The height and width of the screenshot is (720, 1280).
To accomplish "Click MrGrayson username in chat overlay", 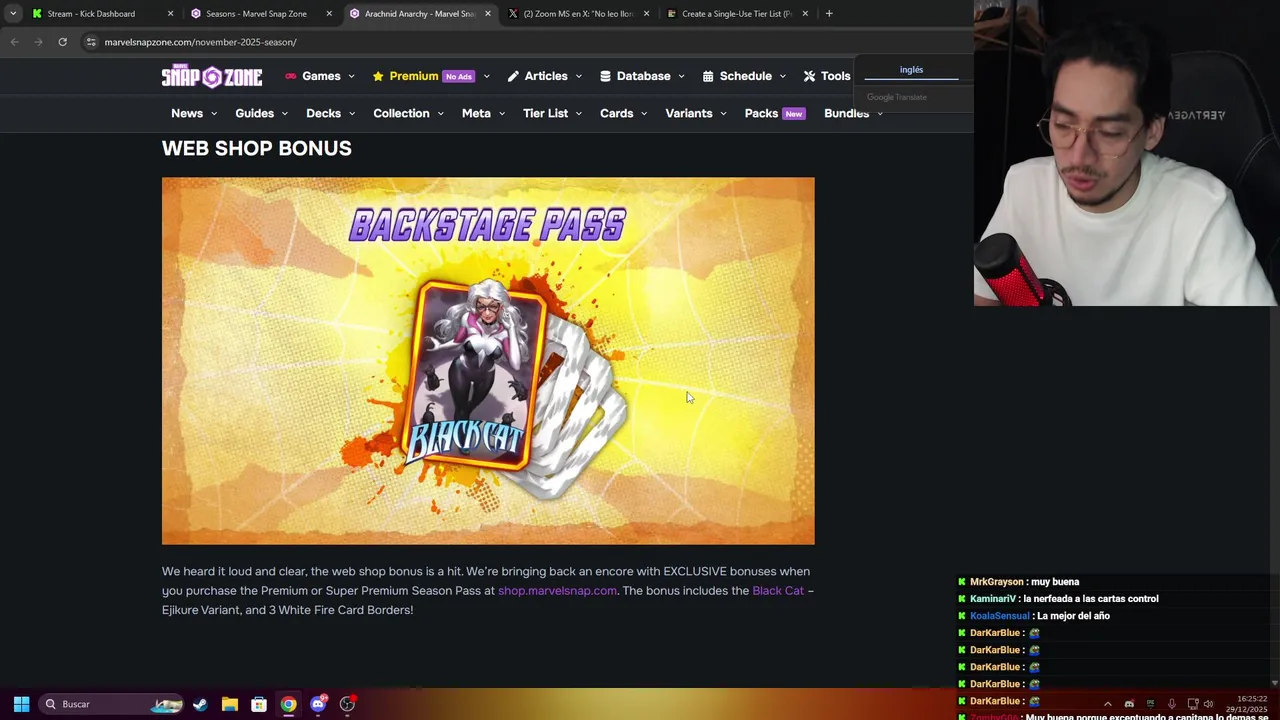I will pyautogui.click(x=996, y=582).
